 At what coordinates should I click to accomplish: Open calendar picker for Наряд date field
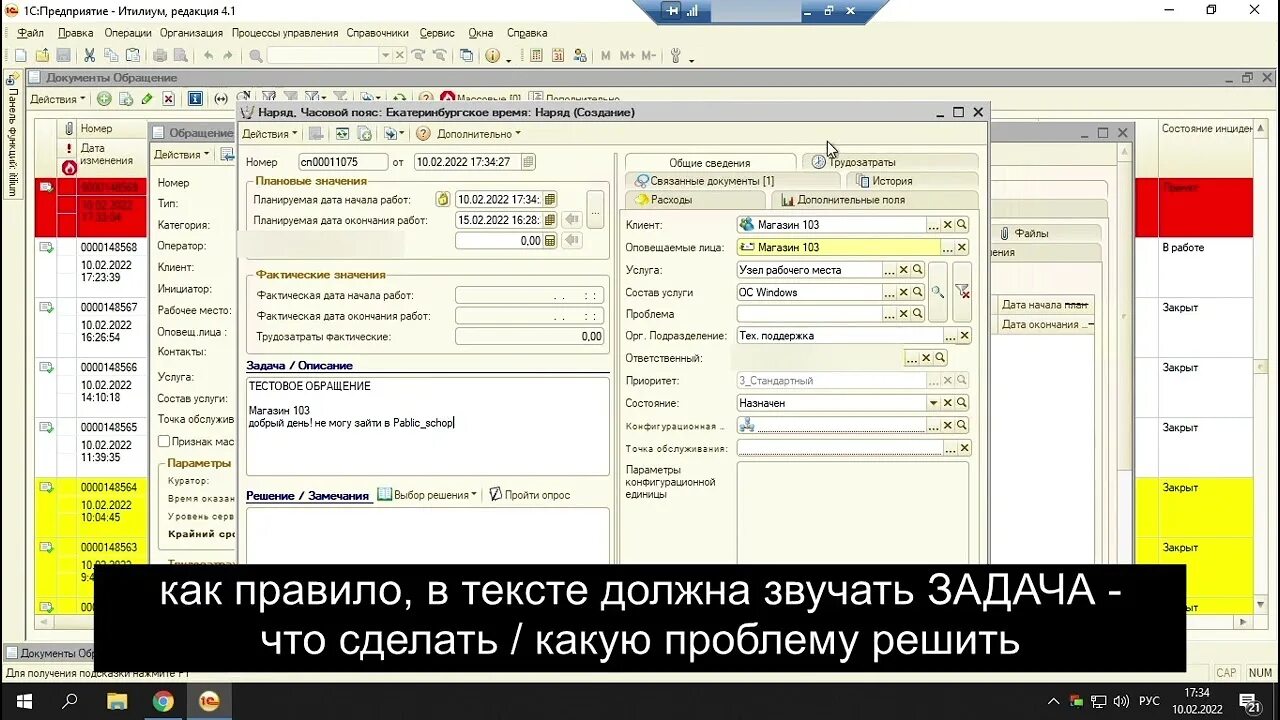[528, 162]
